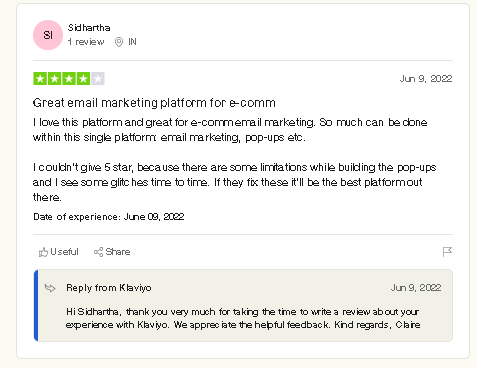Click the fifth grey empty star
This screenshot has height=368, width=477.
click(x=98, y=79)
